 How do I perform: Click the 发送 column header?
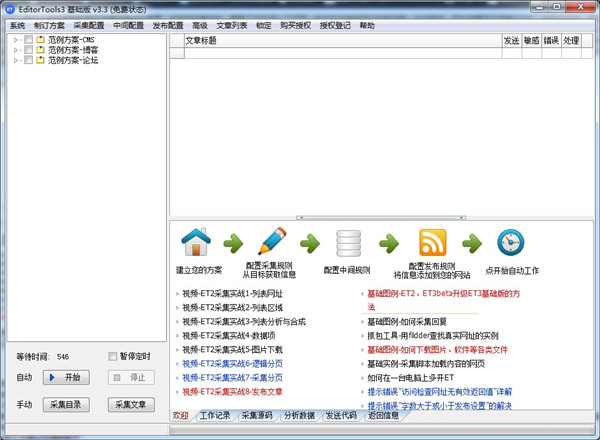[512, 41]
